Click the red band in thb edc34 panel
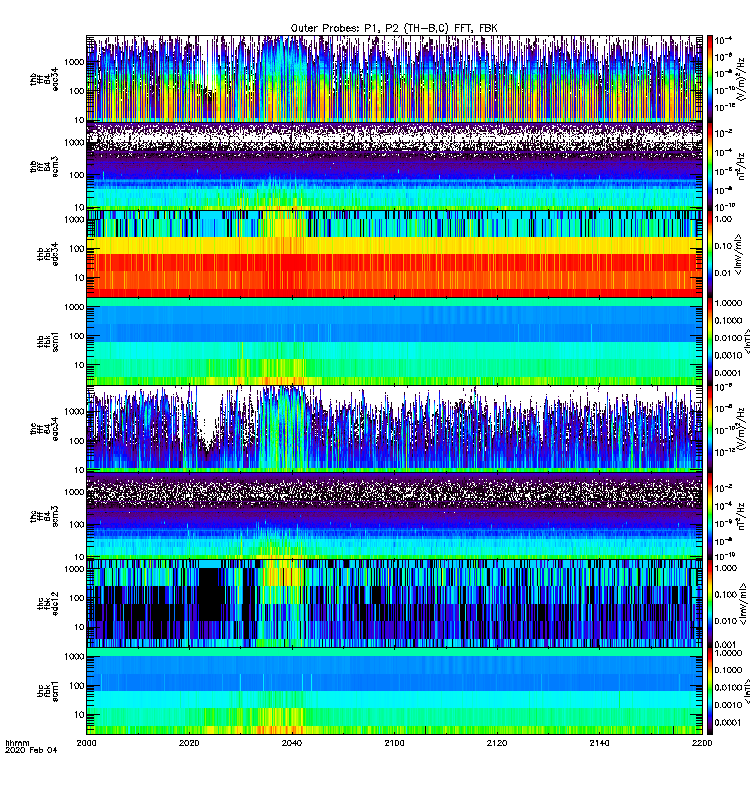The width and height of the screenshot is (750, 800). pos(394,262)
